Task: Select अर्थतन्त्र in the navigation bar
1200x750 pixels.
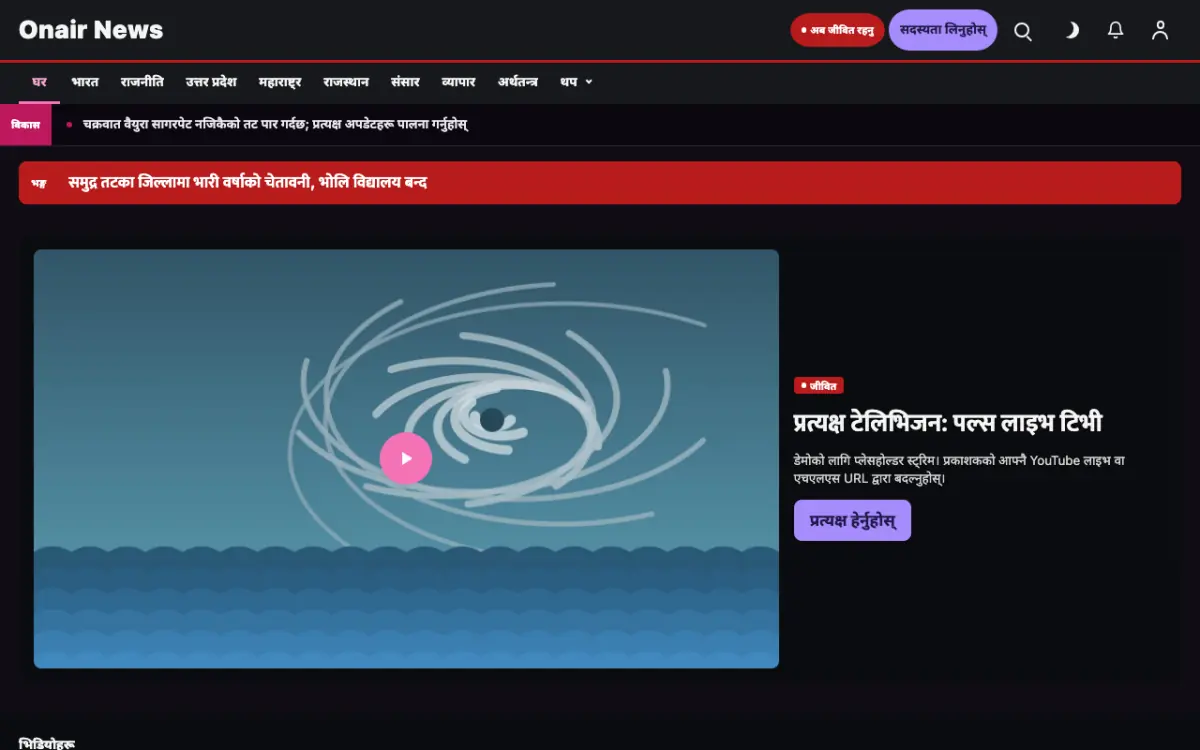Action: pos(518,82)
